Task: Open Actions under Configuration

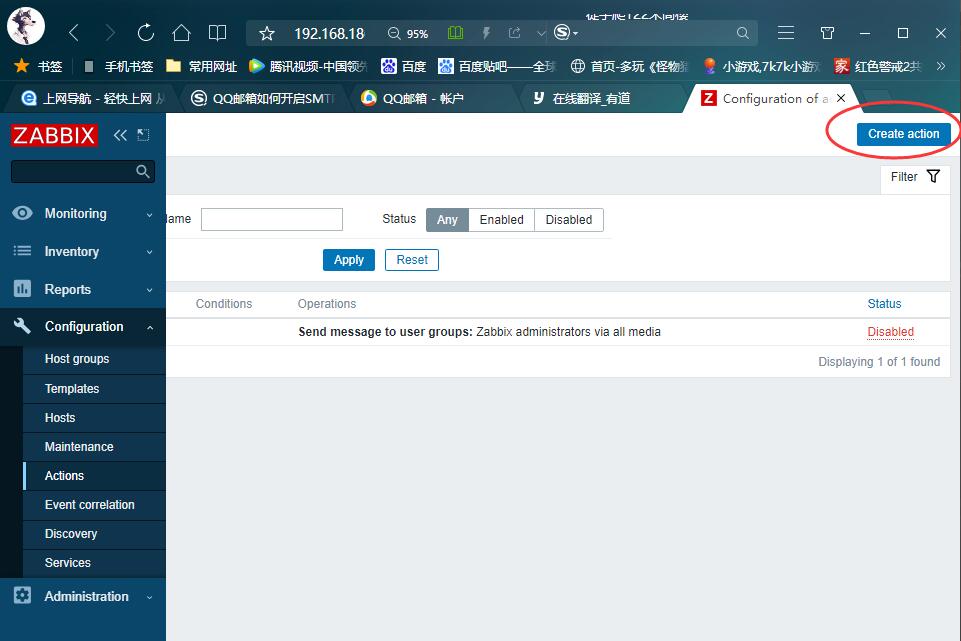Action: coord(94,476)
